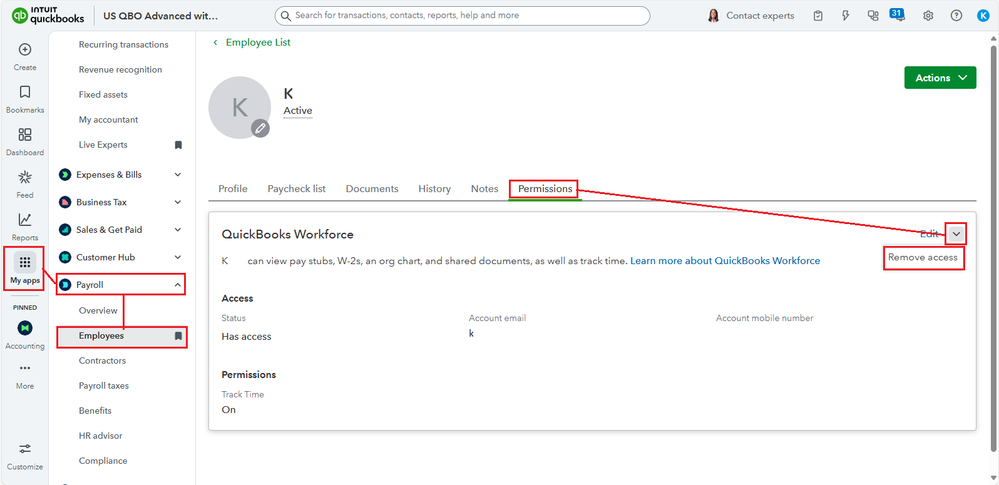Switch to the Documents tab
Screen dimensions: 999x485
pyautogui.click(x=372, y=189)
